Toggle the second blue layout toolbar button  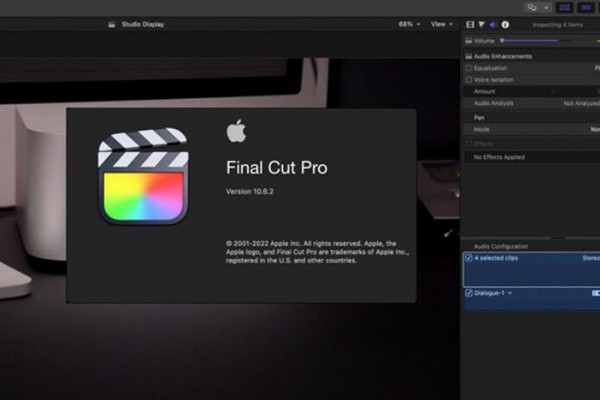point(585,7)
